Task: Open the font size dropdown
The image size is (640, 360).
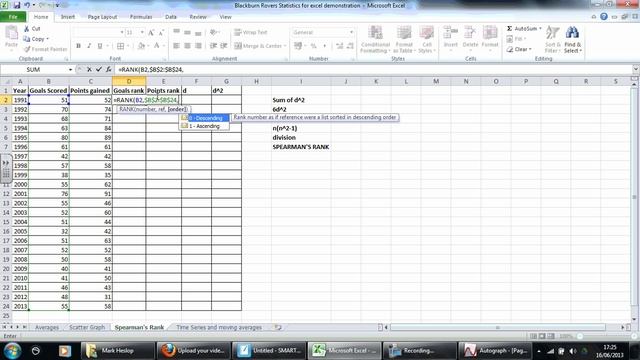Action: pos(142,32)
